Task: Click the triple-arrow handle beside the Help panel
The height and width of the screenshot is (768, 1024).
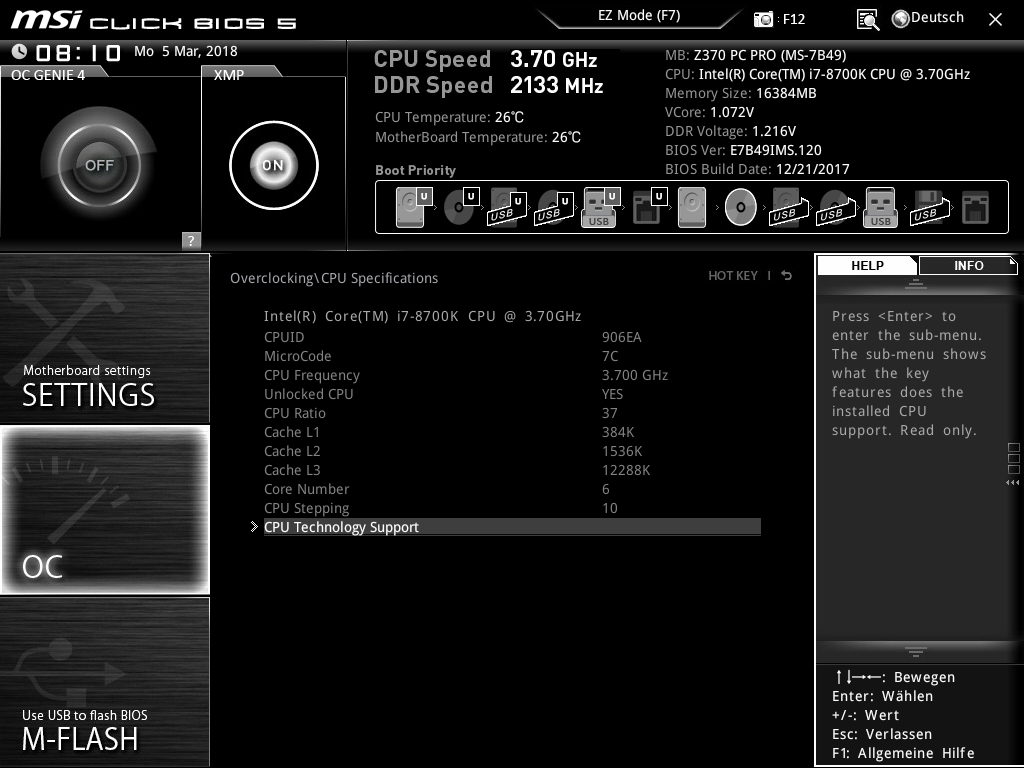Action: click(x=1012, y=483)
